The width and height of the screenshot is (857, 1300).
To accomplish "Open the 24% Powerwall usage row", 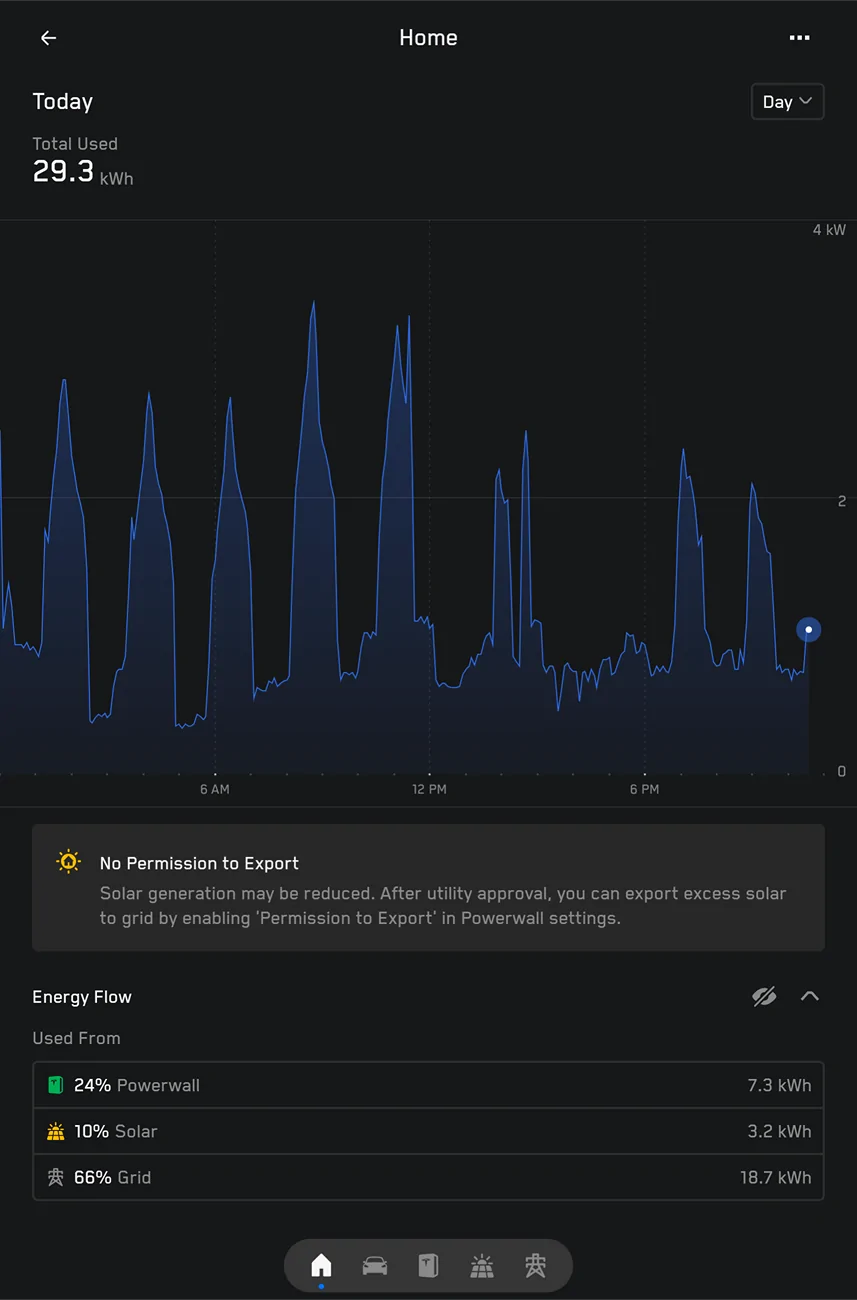I will point(428,1085).
